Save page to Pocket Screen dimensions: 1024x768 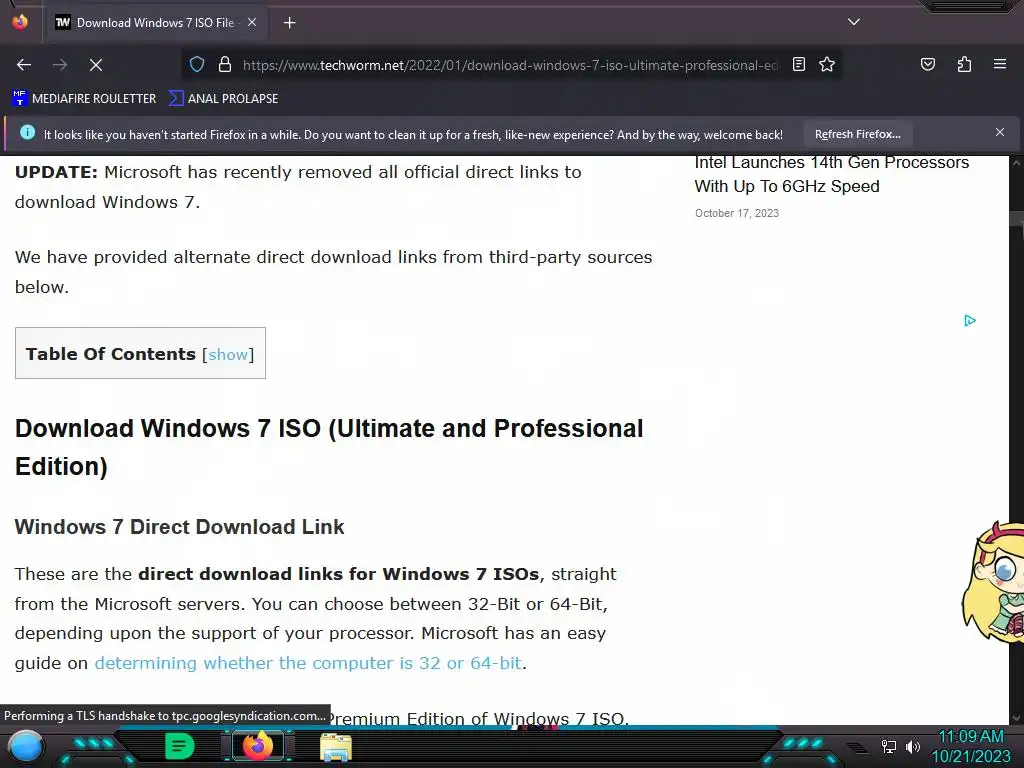927,64
